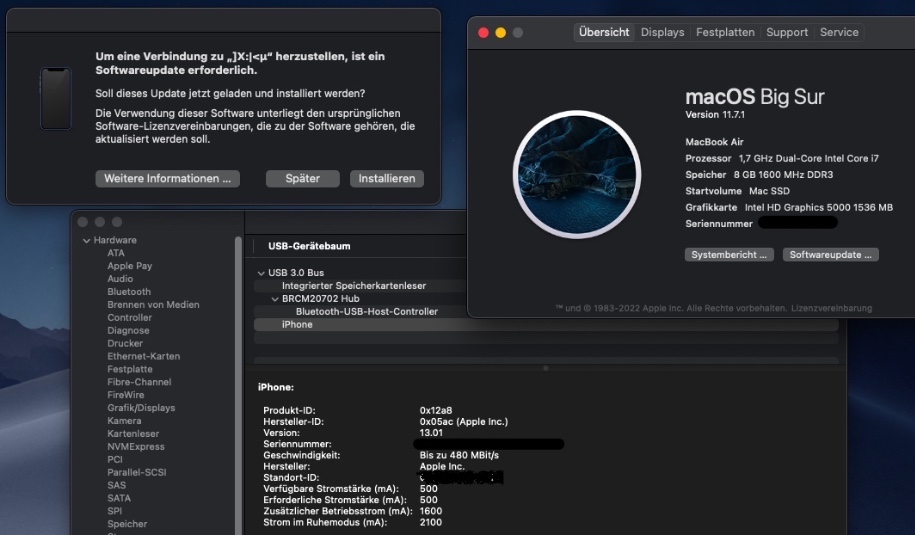Open the Festplatten tab
Screen dimensions: 915x535
pyautogui.click(x=725, y=32)
